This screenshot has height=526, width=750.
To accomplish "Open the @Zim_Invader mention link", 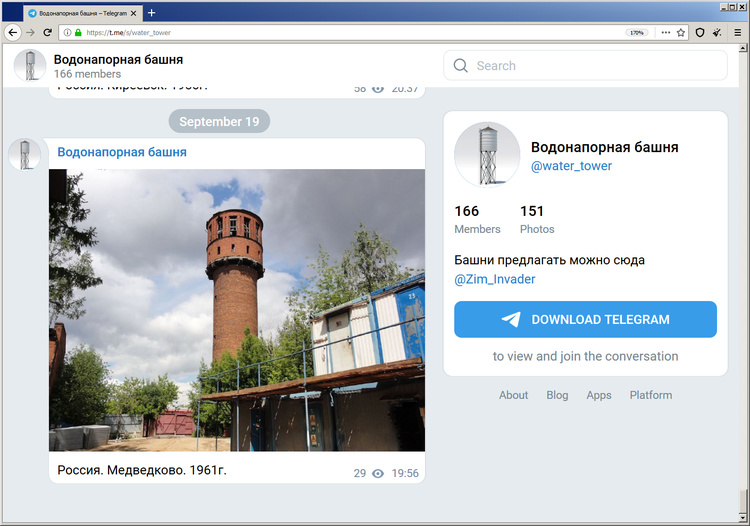I will coord(495,279).
